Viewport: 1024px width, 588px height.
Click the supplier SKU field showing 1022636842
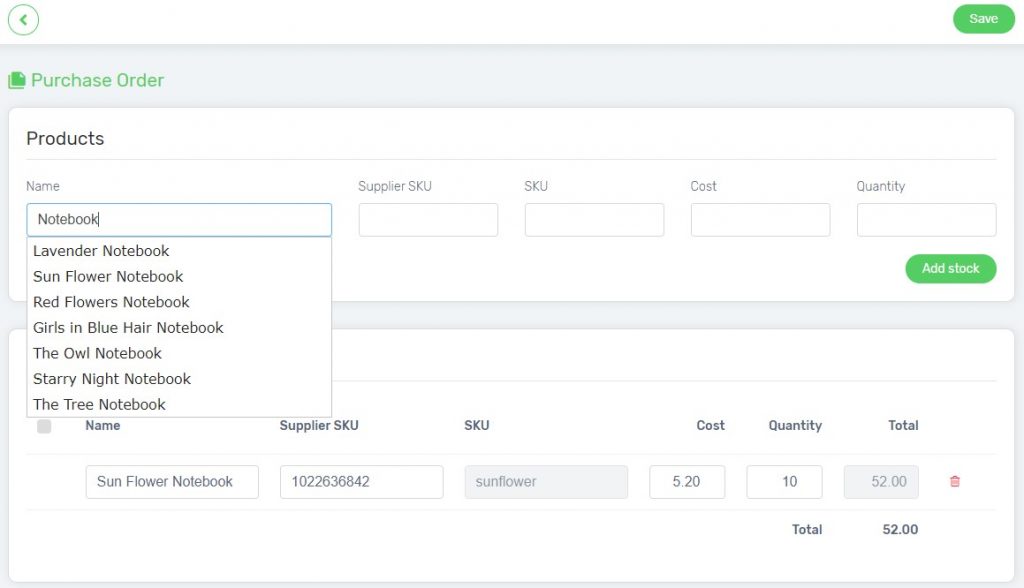(x=363, y=481)
